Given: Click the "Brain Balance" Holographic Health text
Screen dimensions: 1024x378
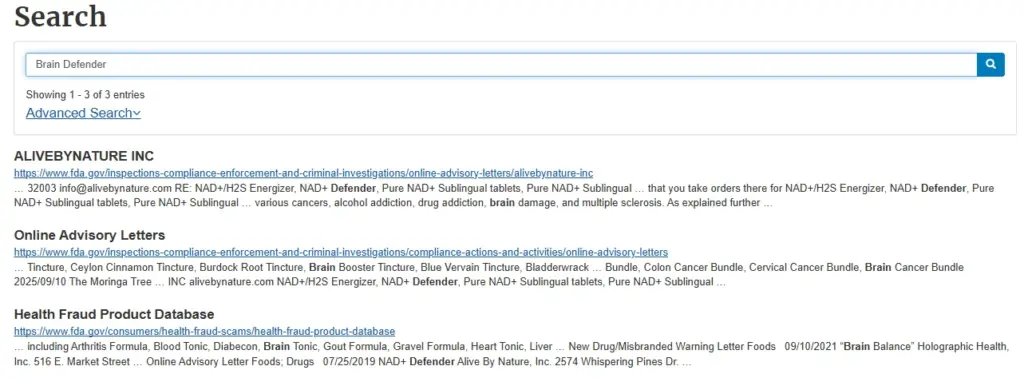Looking at the screenshot, I should click(x=925, y=346).
